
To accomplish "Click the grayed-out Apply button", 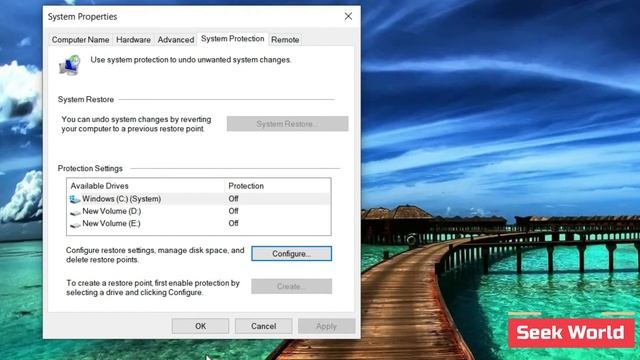I will tap(327, 326).
